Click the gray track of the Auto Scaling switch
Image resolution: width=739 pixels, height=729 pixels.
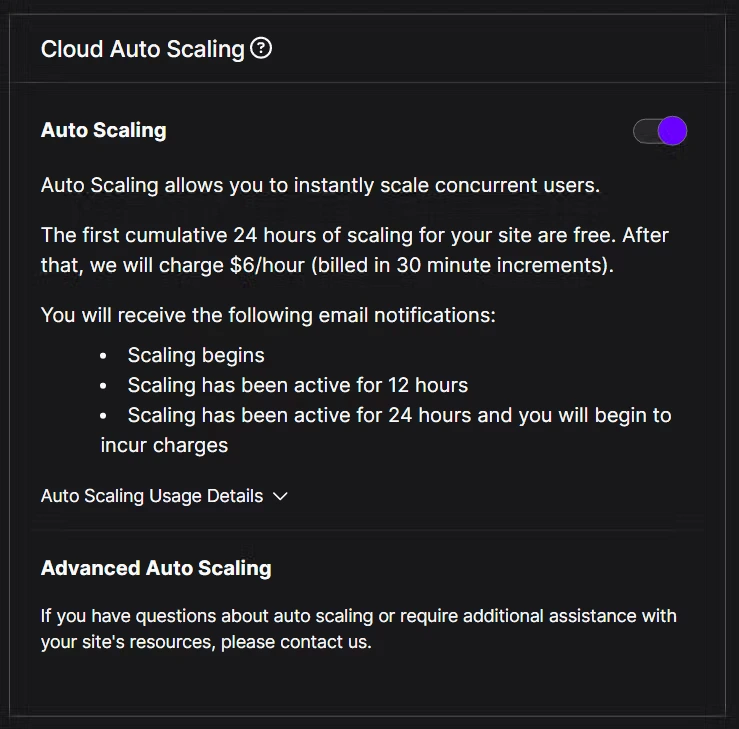645,131
